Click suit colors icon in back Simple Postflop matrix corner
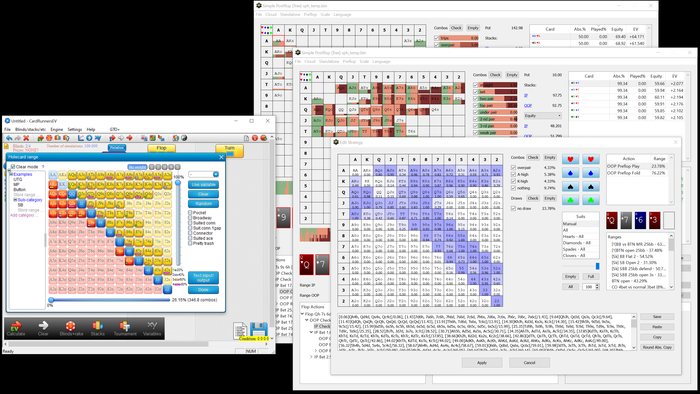 (x=267, y=30)
